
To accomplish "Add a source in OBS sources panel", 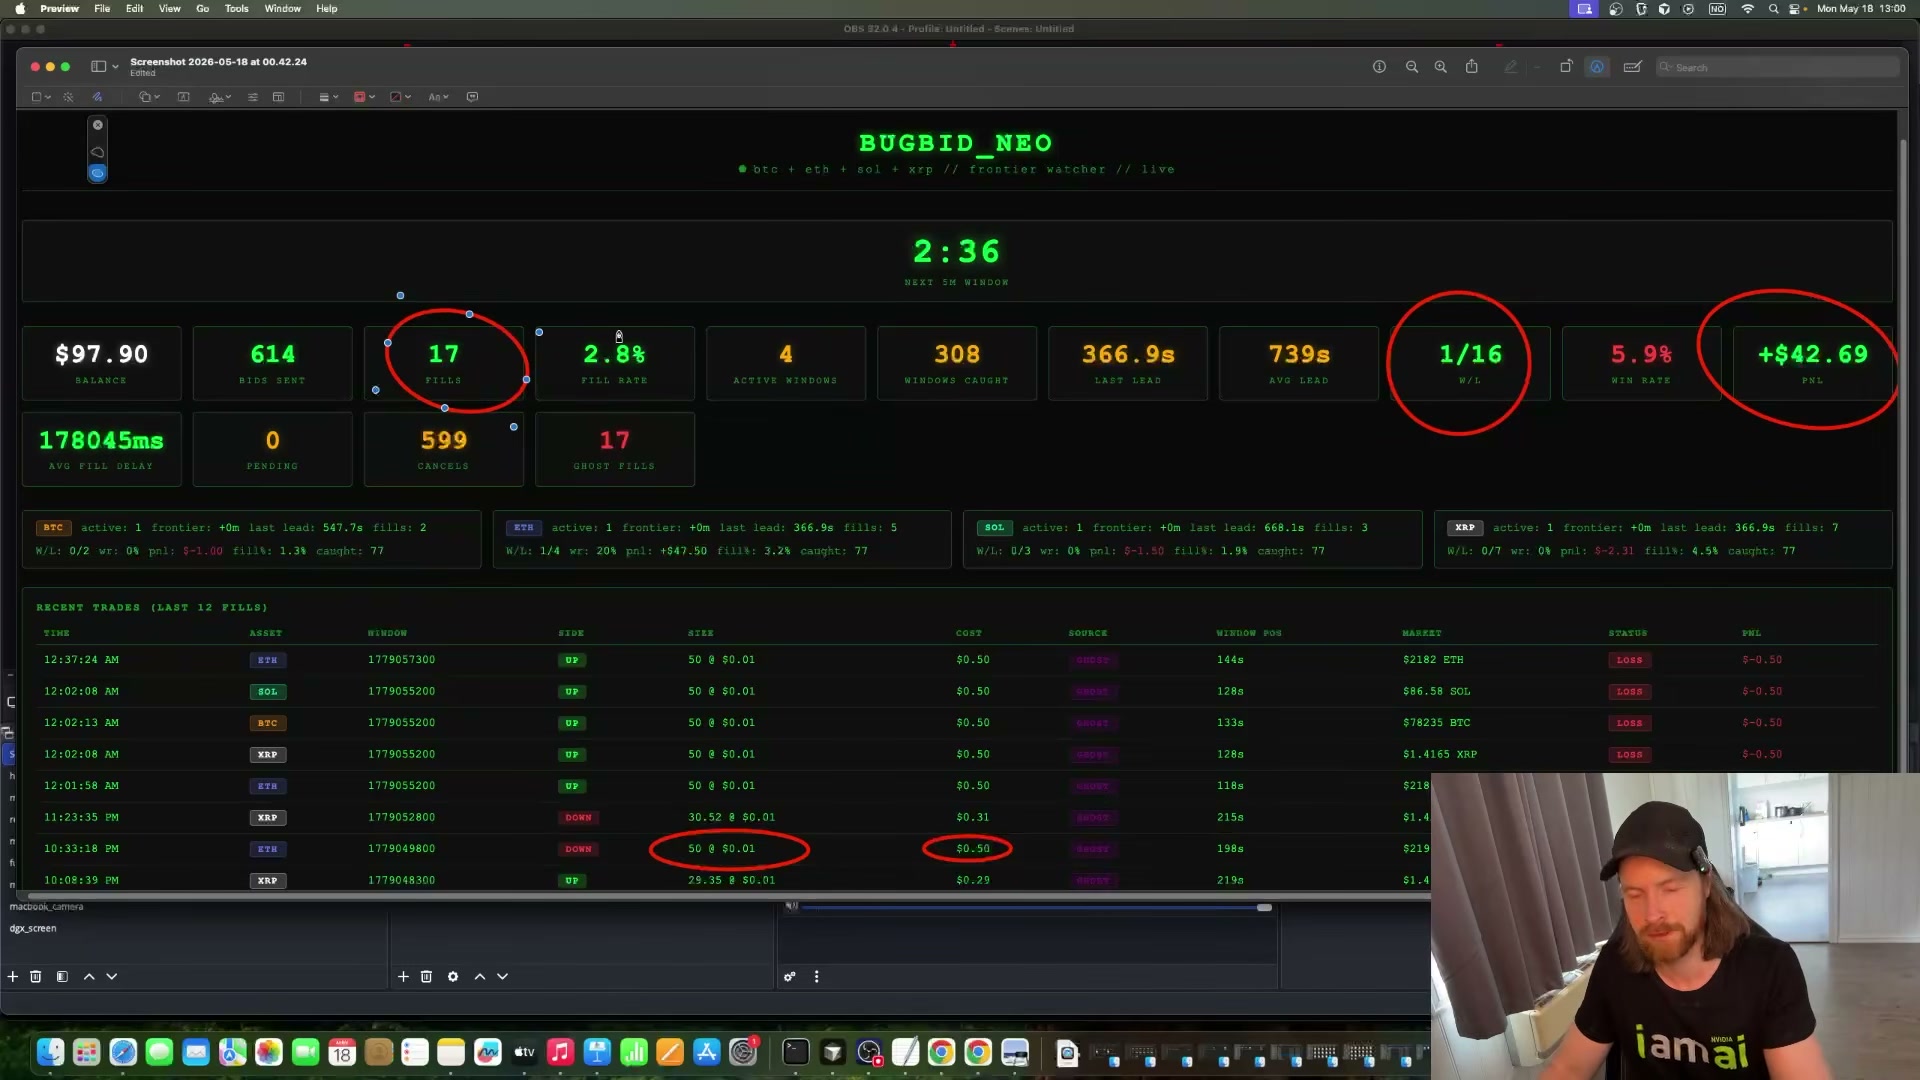I will tap(403, 976).
